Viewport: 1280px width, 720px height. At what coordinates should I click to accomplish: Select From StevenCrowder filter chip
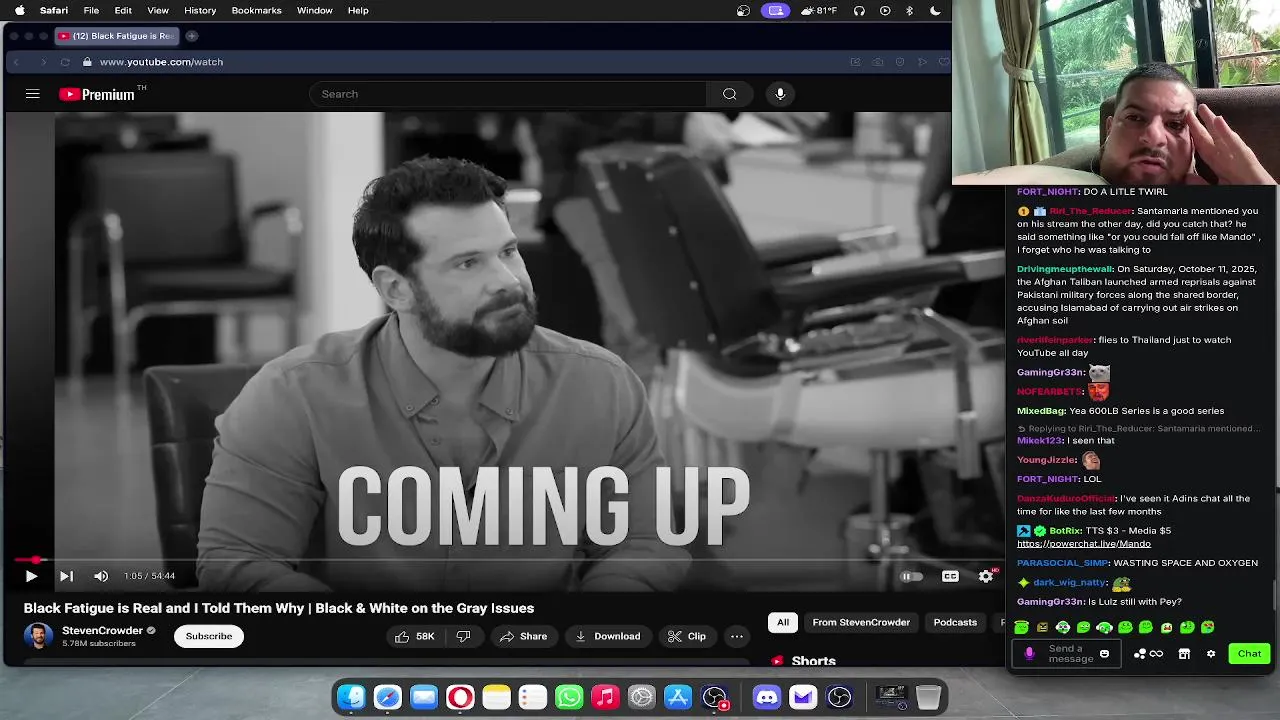(x=861, y=622)
